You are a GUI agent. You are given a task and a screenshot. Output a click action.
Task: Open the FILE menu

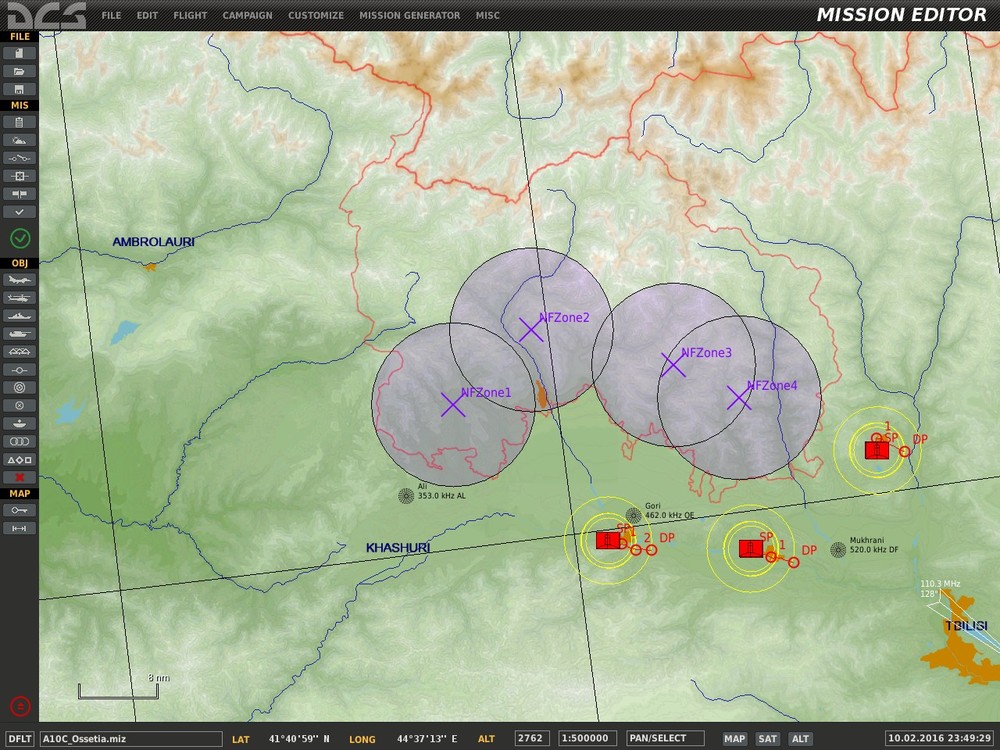tap(111, 15)
